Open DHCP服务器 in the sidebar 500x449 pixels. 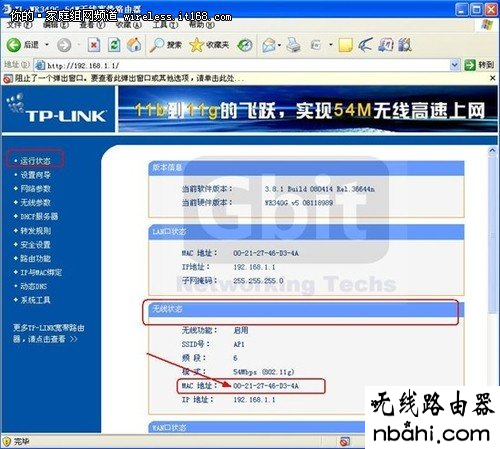[39, 216]
